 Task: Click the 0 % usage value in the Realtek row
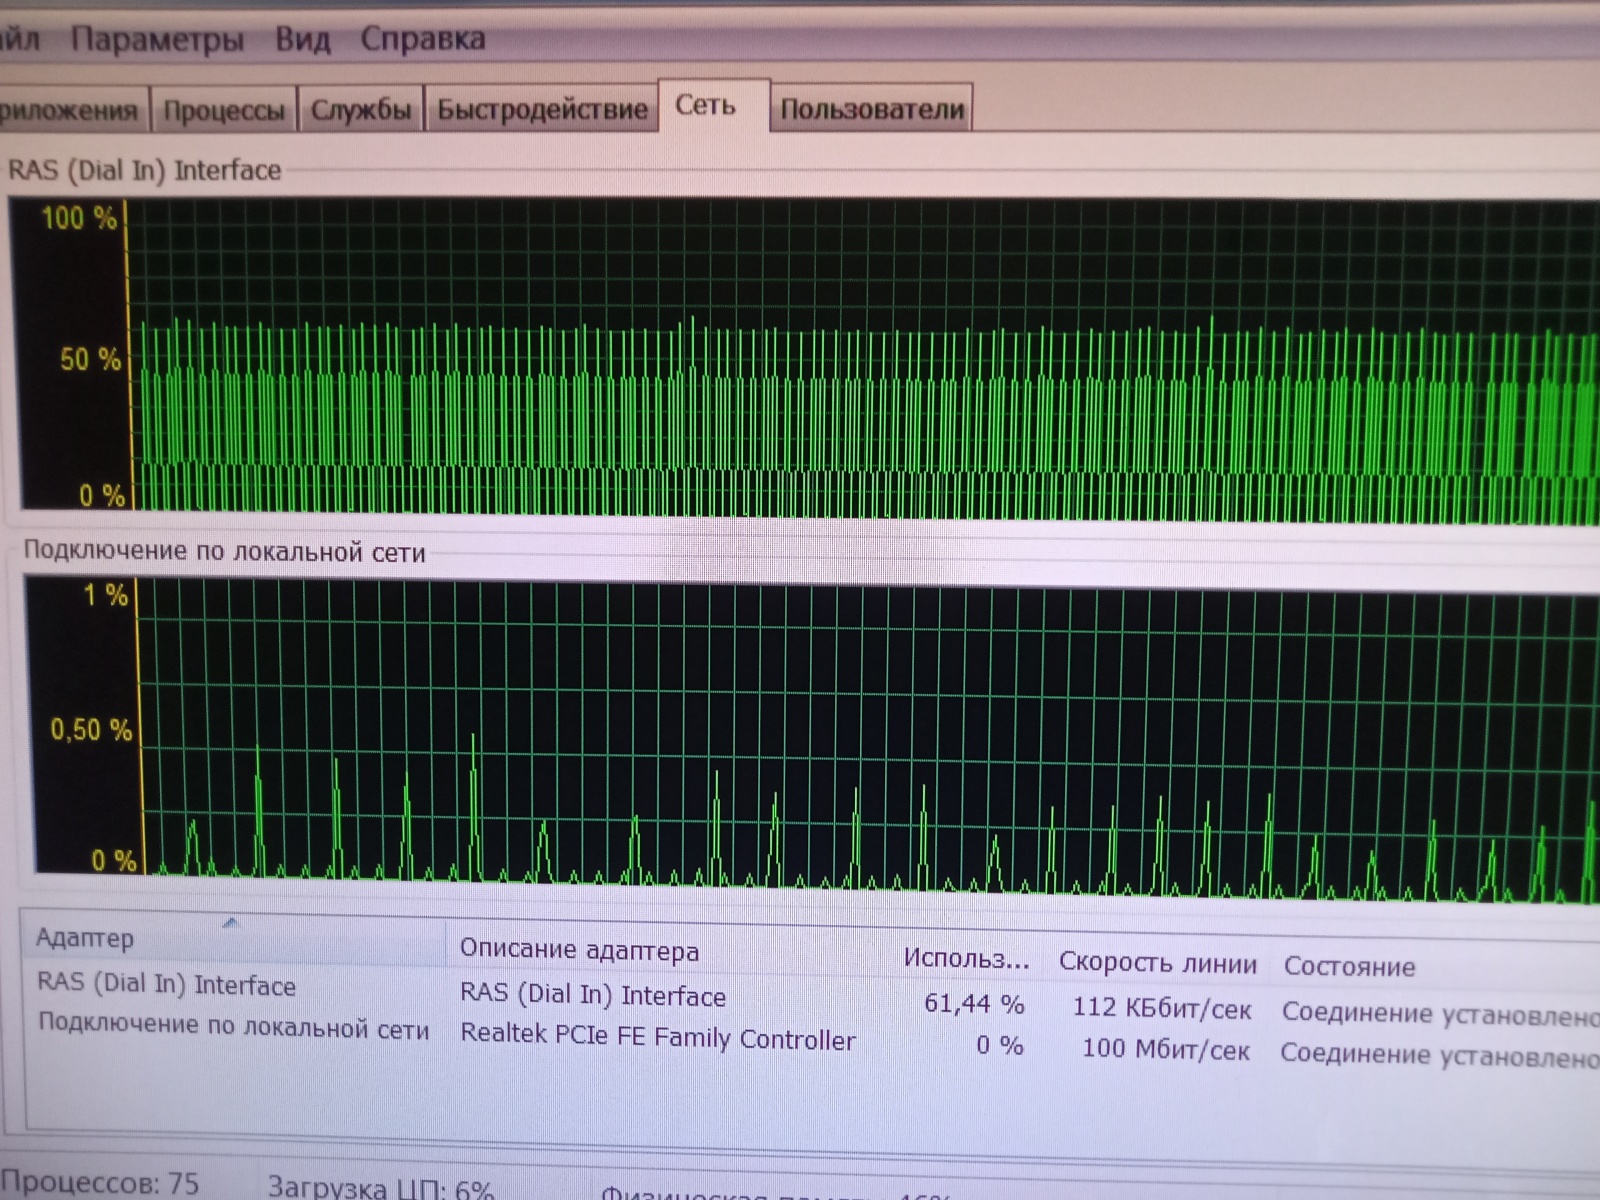999,1046
